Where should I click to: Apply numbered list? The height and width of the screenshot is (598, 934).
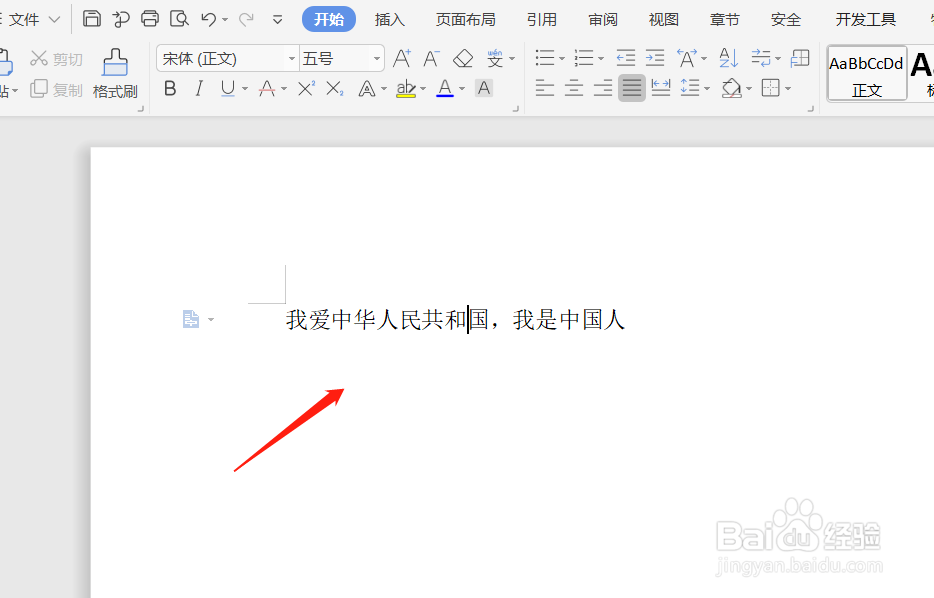pyautogui.click(x=584, y=58)
